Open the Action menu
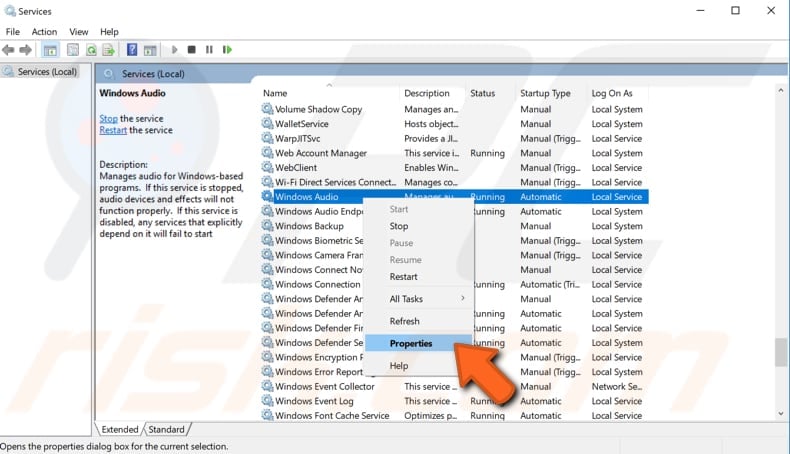This screenshot has width=790, height=454. tap(44, 32)
